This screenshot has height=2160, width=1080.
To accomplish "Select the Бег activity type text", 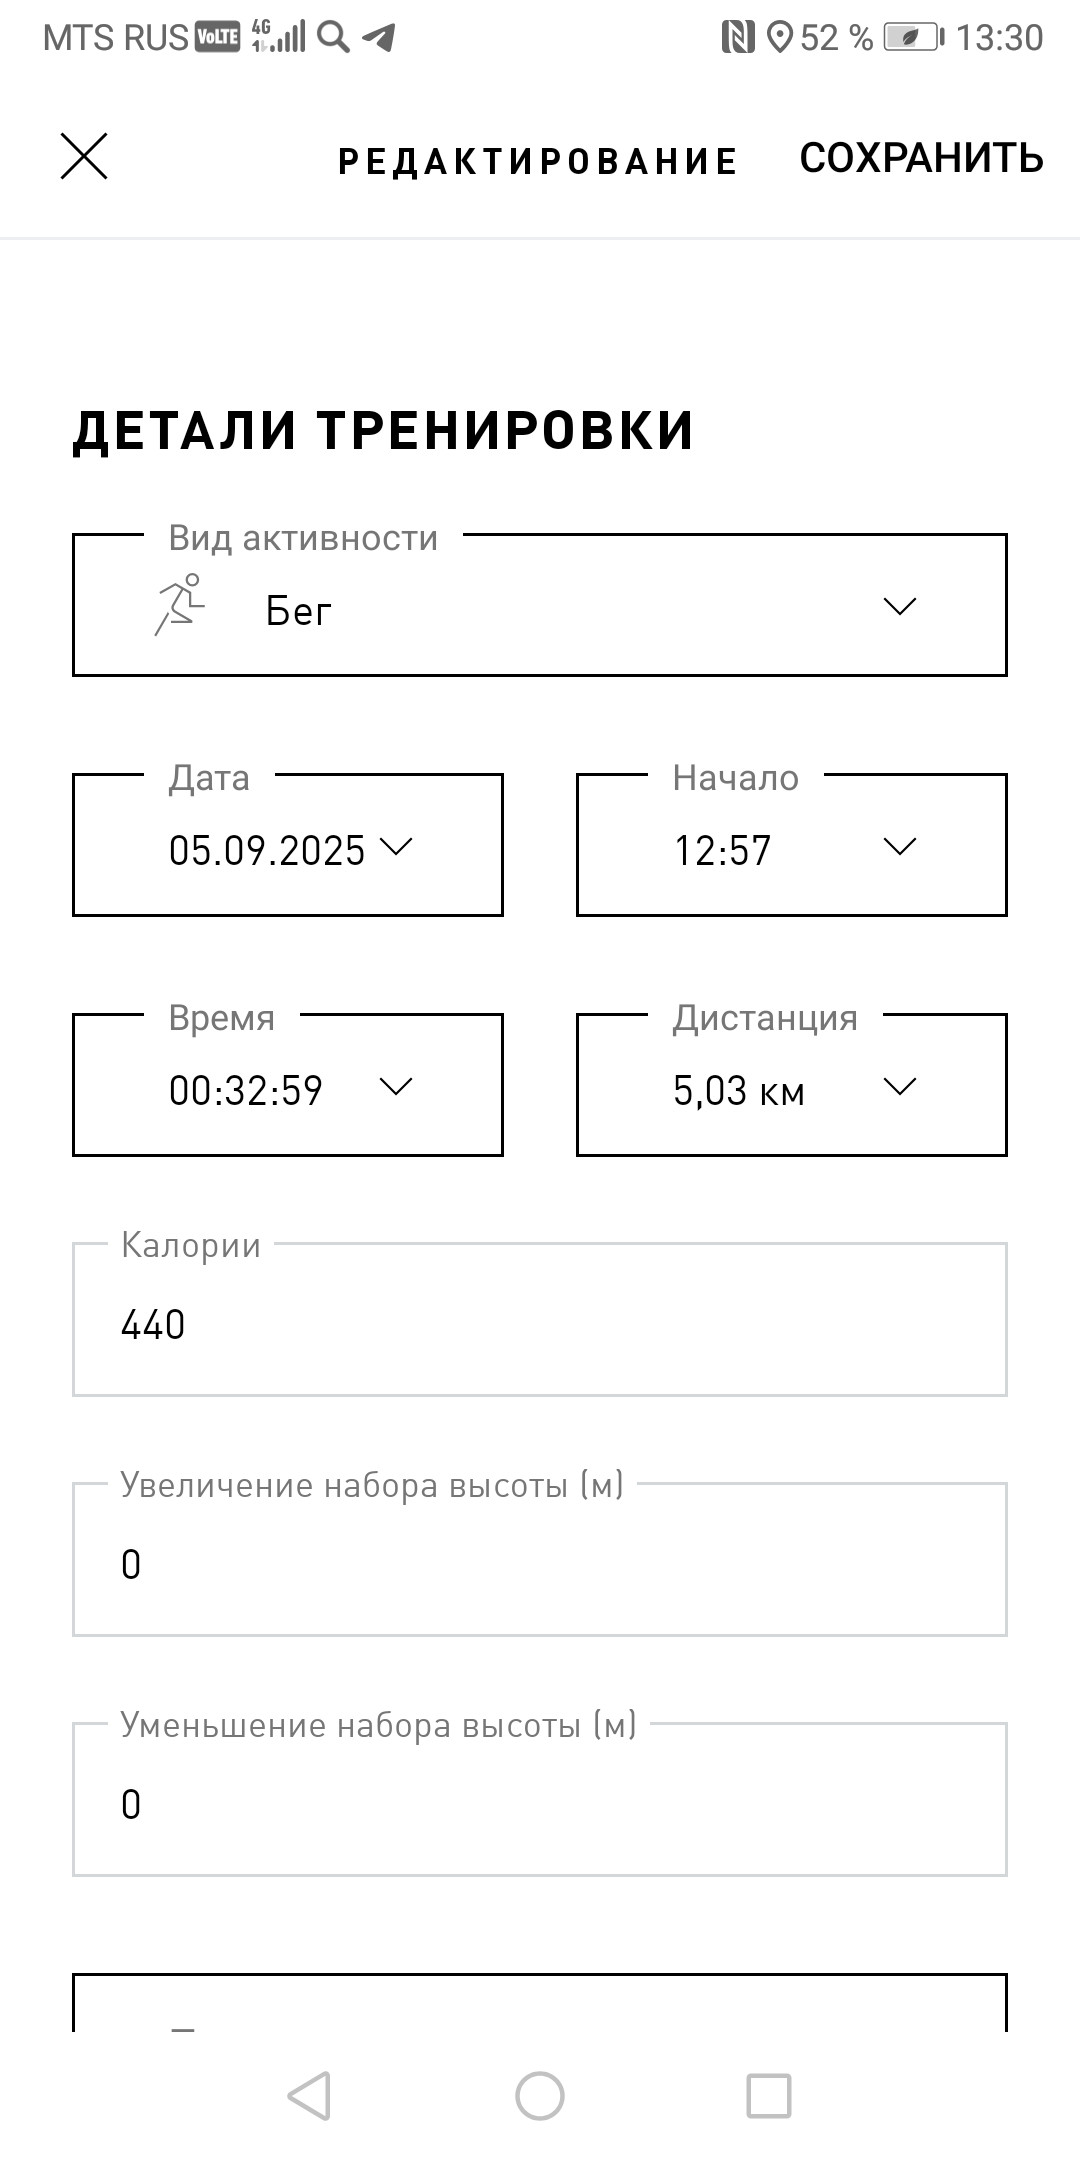I will pos(298,610).
